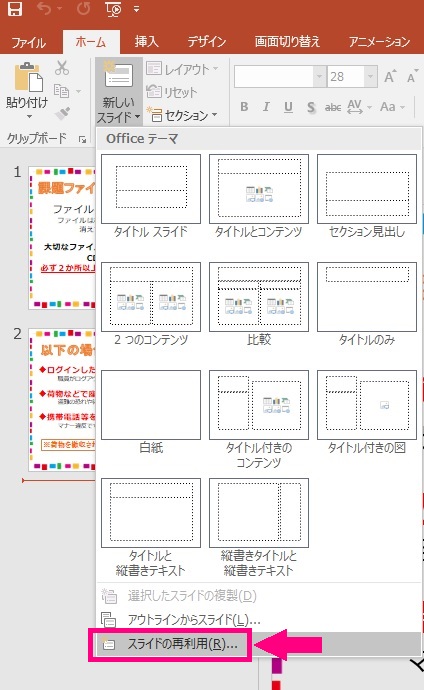Open the Design (デザイン) tab

pos(207,41)
